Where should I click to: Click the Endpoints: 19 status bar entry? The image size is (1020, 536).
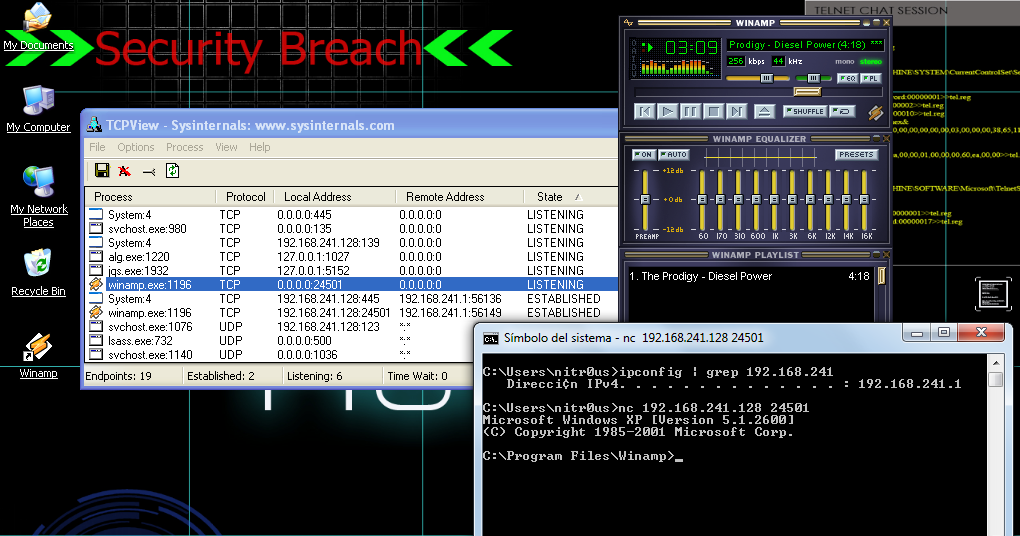pyautogui.click(x=118, y=376)
